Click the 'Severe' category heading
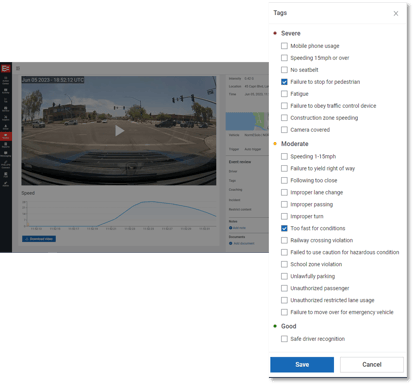This screenshot has width=414, height=385. (290, 34)
